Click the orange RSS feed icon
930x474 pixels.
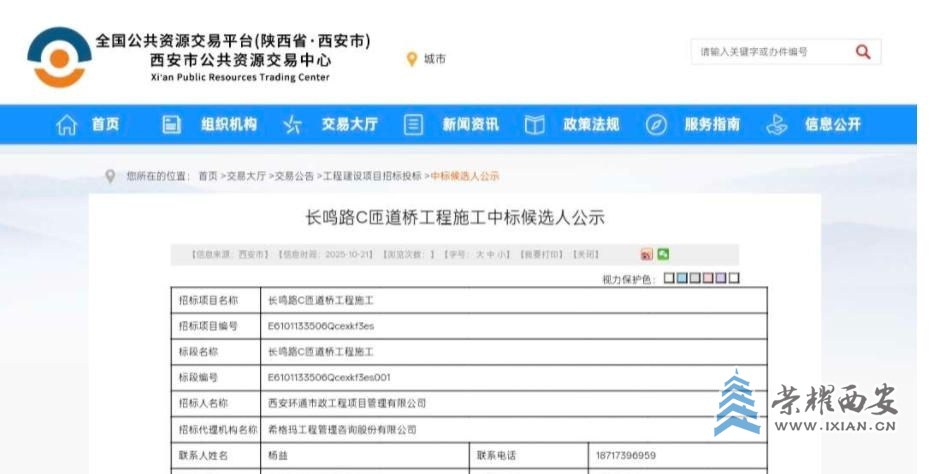pos(646,255)
